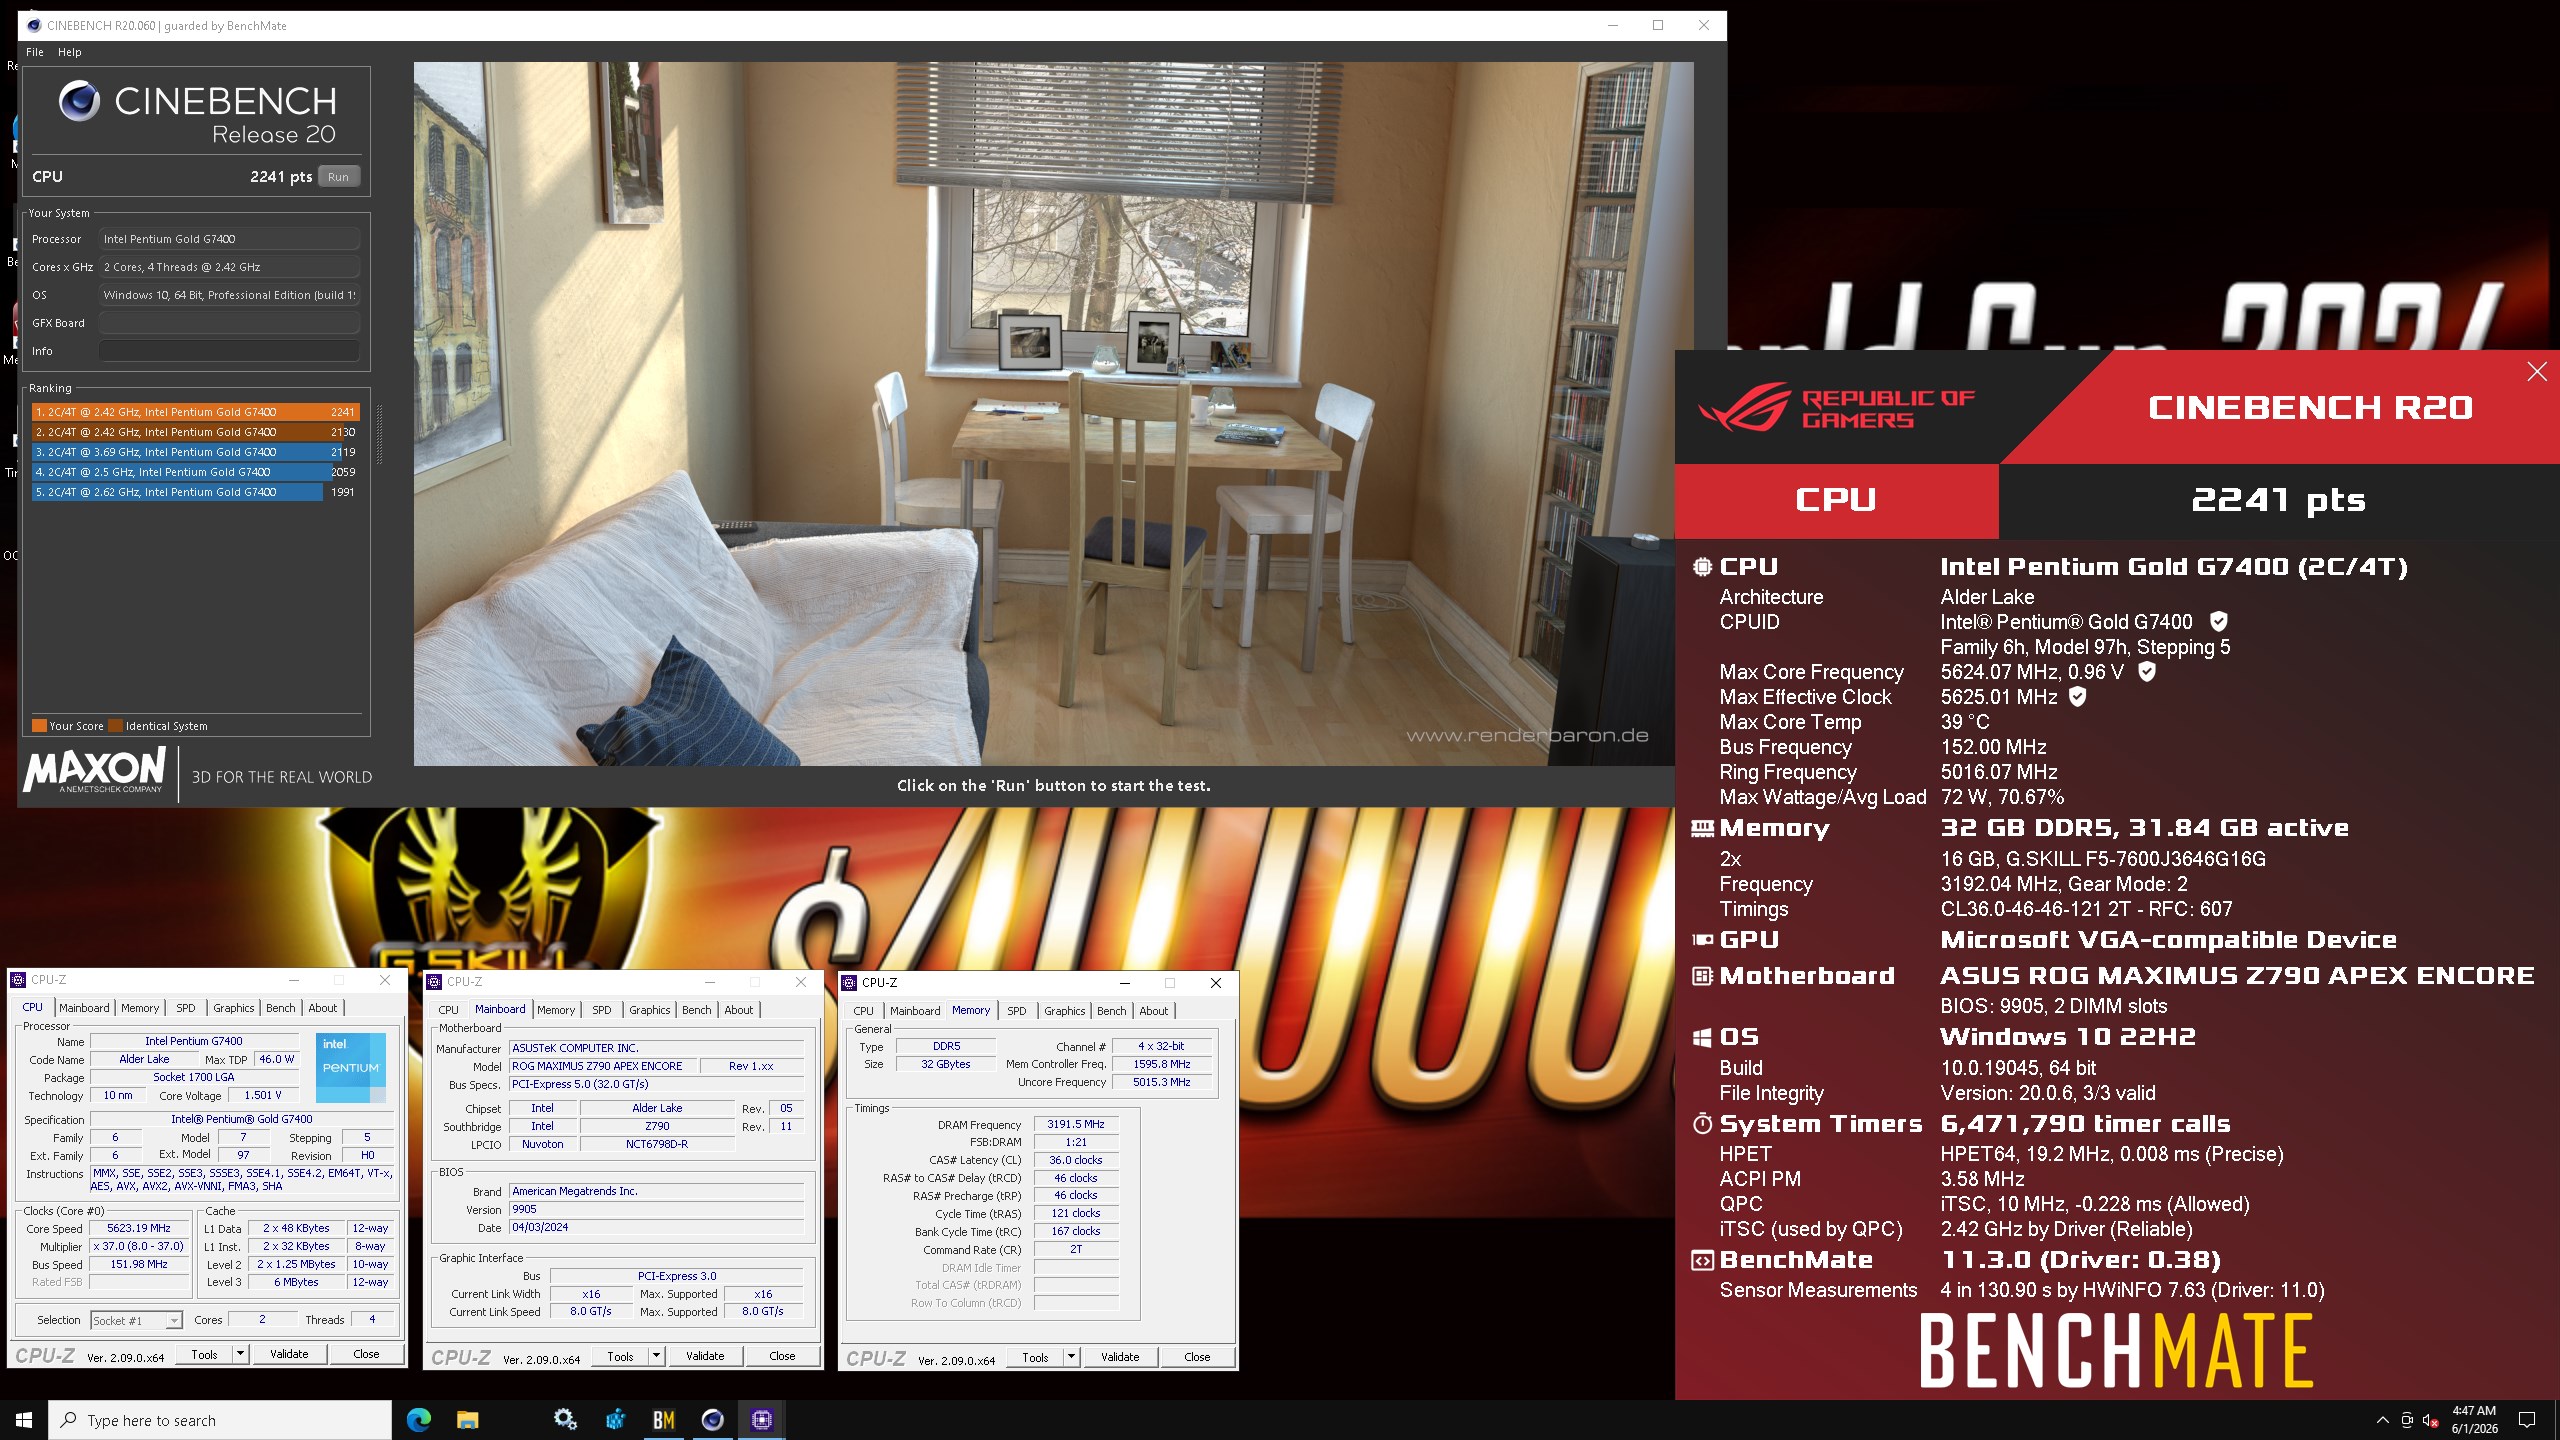The image size is (2560, 1440).
Task: Show hidden system tray icons
Action: tap(2382, 1420)
